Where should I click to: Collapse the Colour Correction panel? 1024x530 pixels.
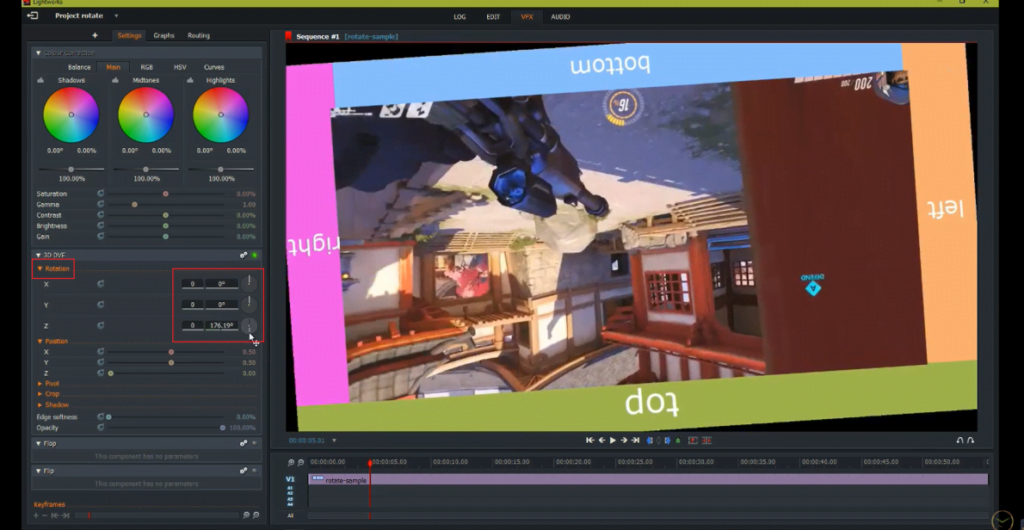[x=38, y=53]
